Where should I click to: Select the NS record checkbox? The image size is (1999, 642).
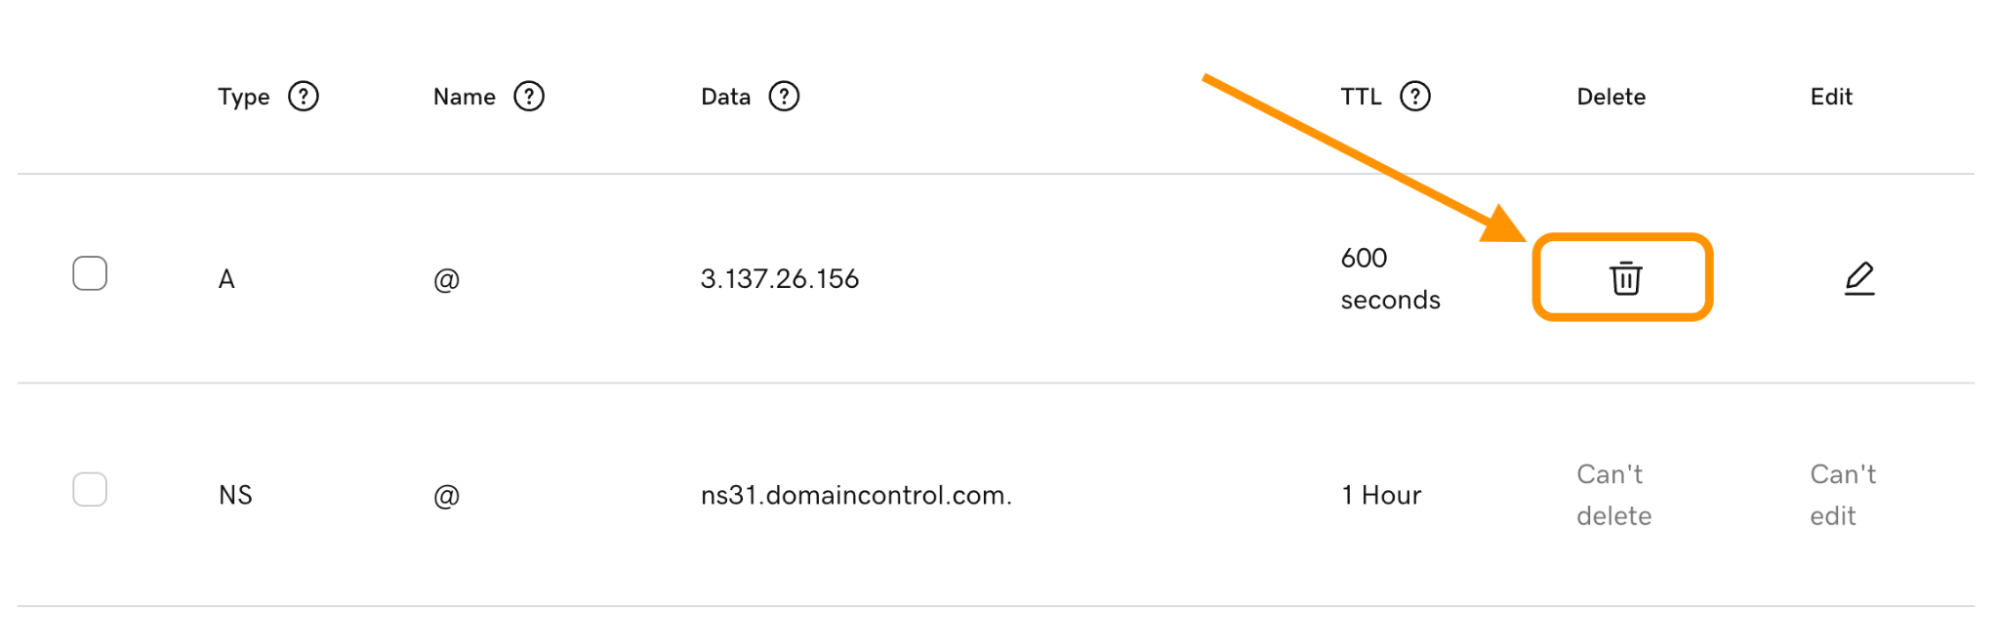point(90,489)
